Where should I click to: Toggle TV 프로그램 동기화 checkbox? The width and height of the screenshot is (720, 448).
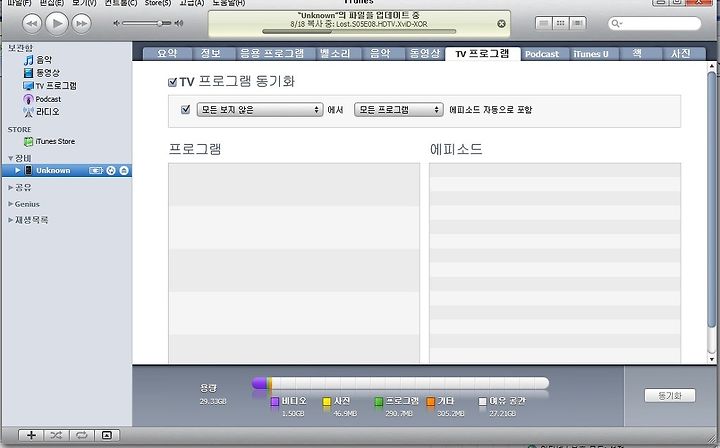173,82
